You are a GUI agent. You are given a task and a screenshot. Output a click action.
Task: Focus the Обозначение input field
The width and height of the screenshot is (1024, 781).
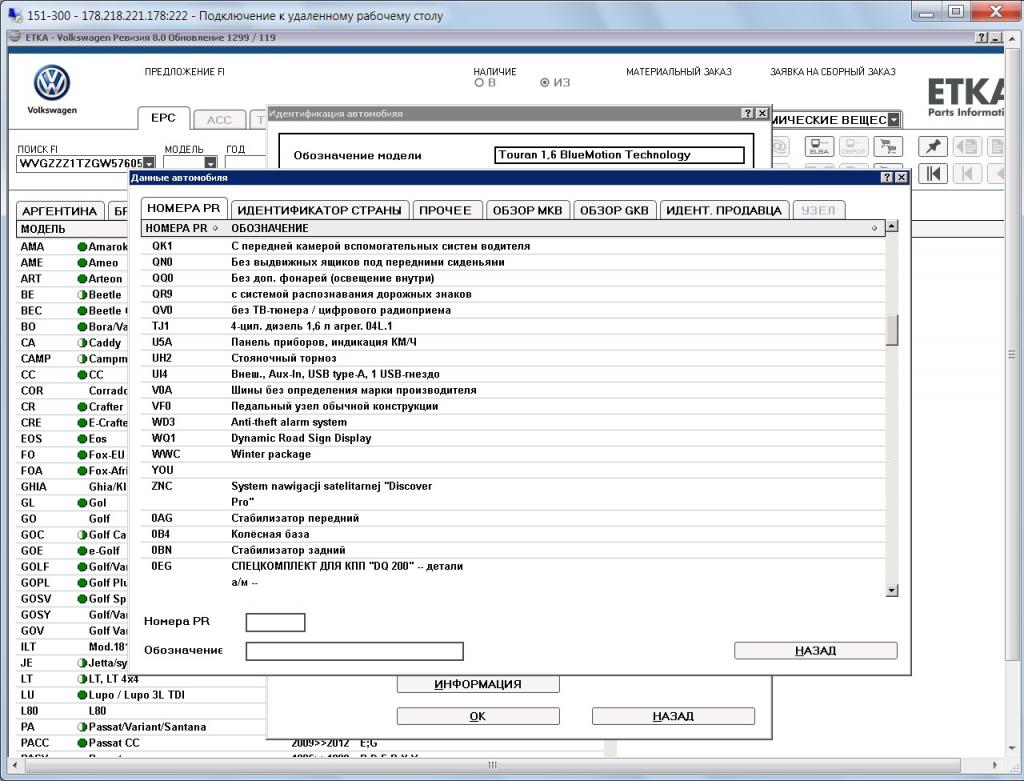(355, 651)
